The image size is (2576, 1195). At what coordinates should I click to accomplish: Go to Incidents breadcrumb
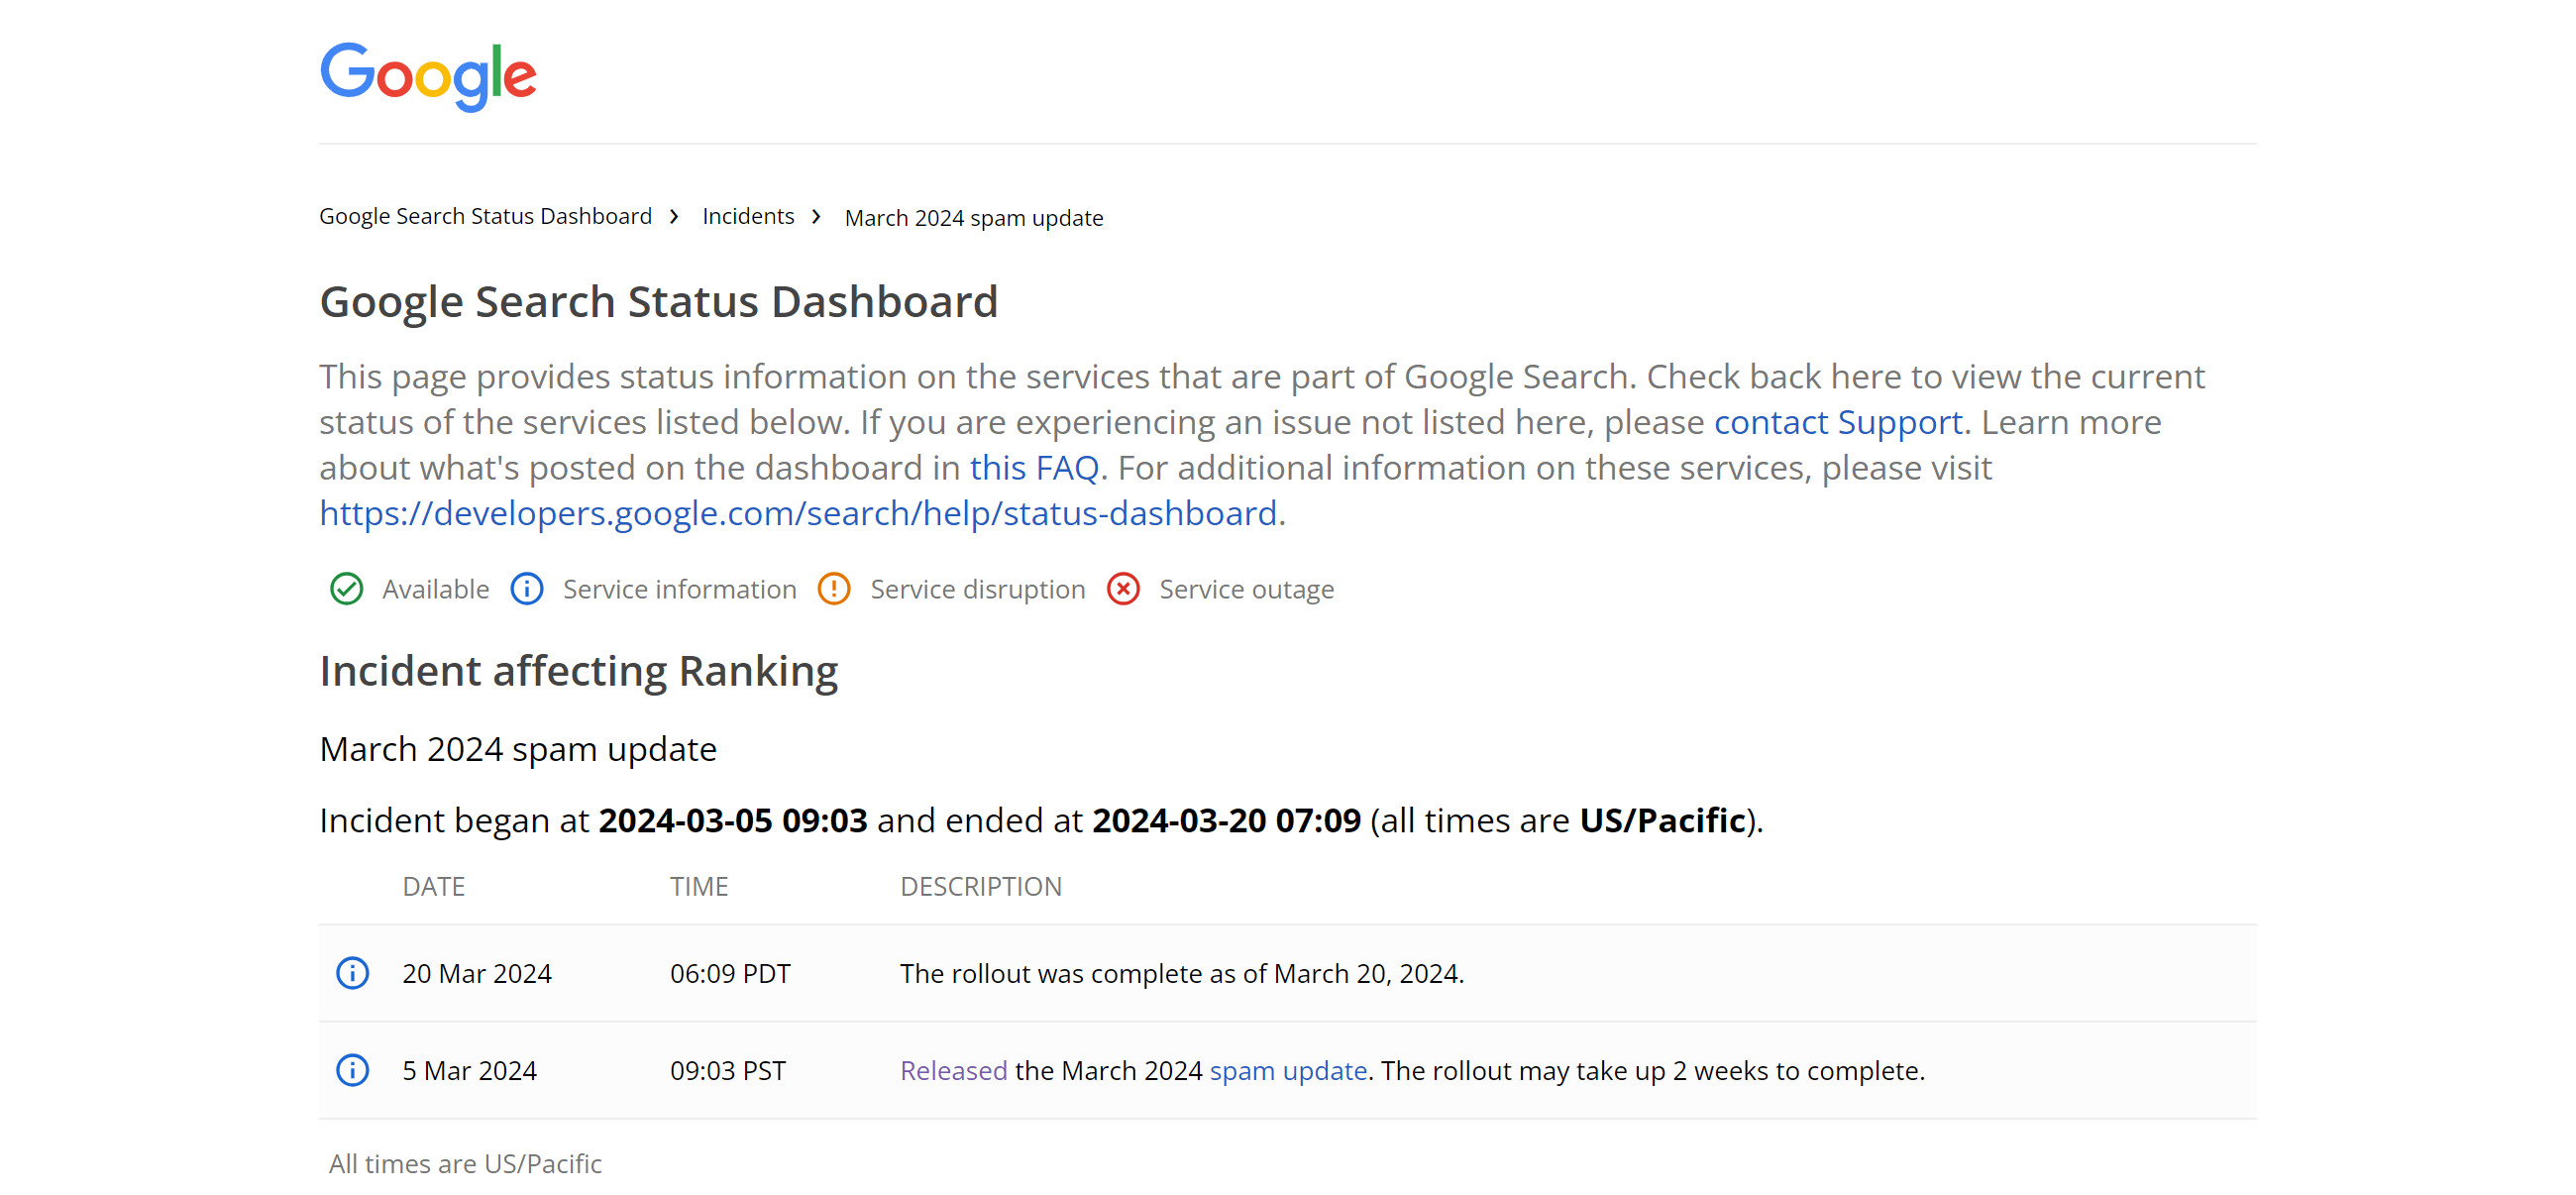point(748,216)
